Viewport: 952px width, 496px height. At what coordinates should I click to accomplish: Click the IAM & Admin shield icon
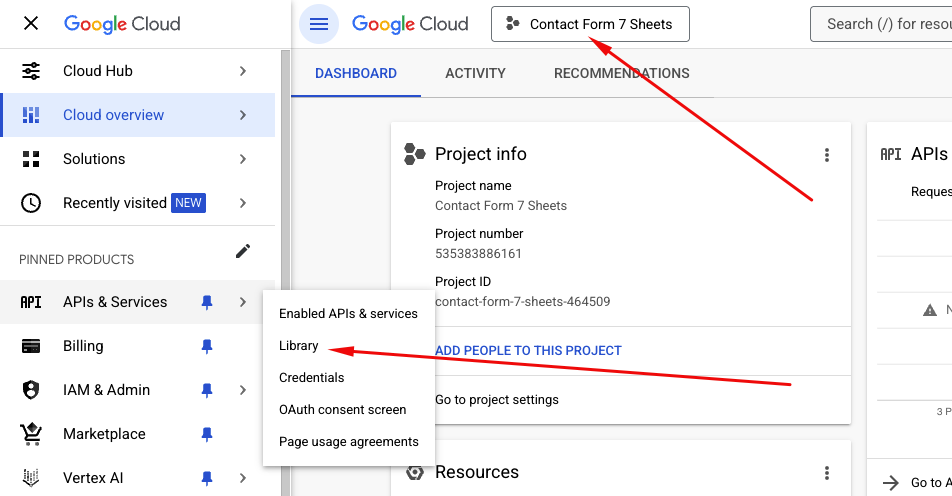coord(31,390)
